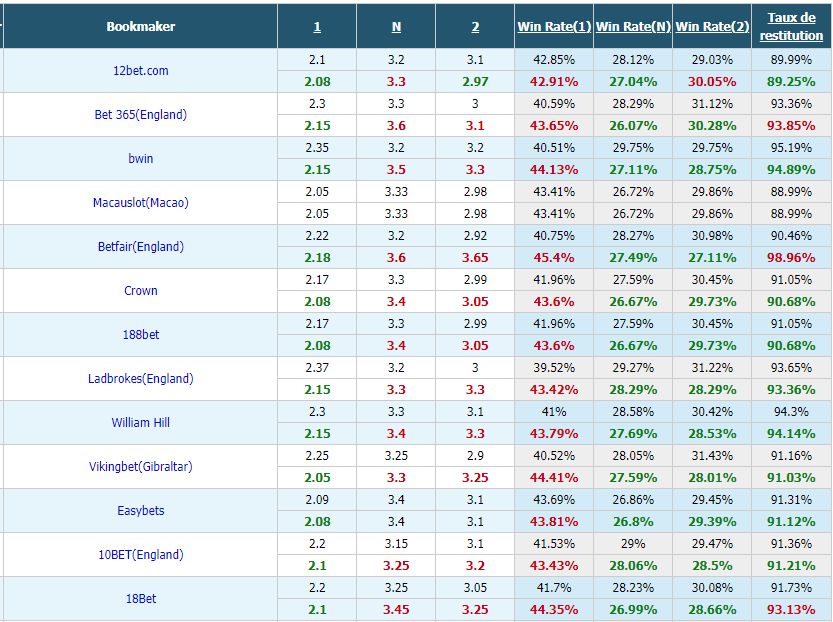The width and height of the screenshot is (833, 622).
Task: Open the 188bet bookmaker link
Action: pos(141,335)
